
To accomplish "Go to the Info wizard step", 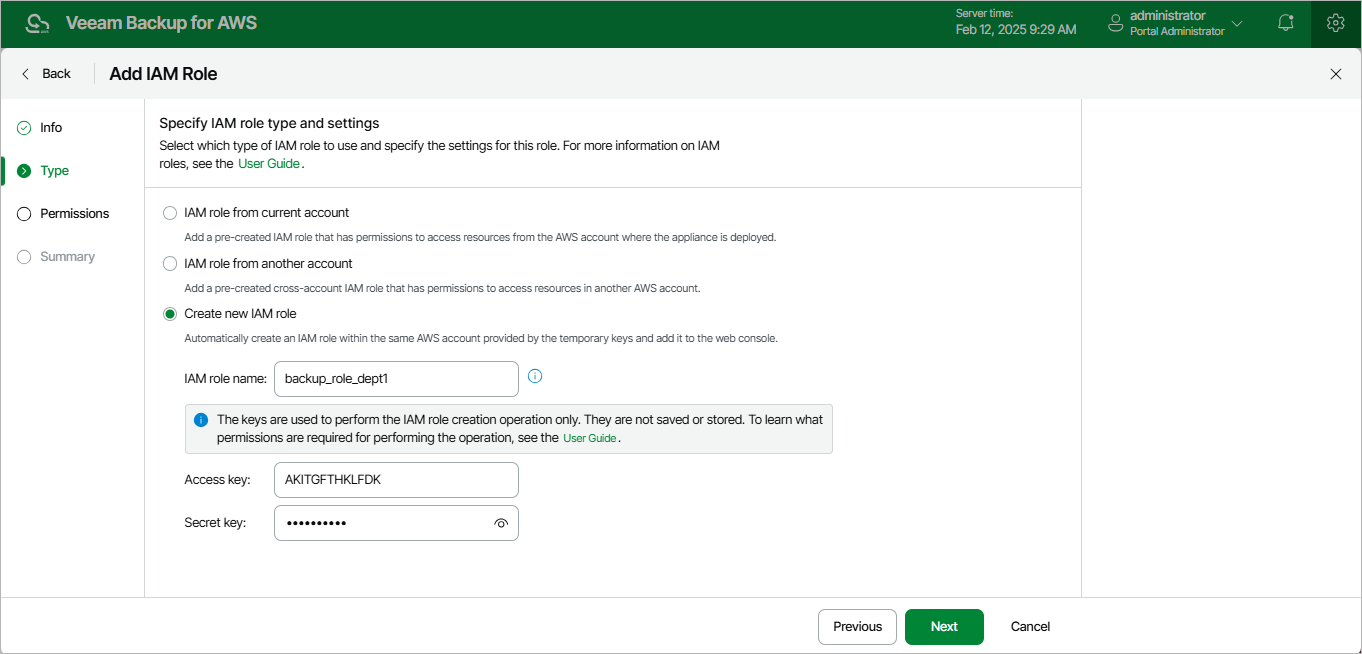I will (50, 128).
